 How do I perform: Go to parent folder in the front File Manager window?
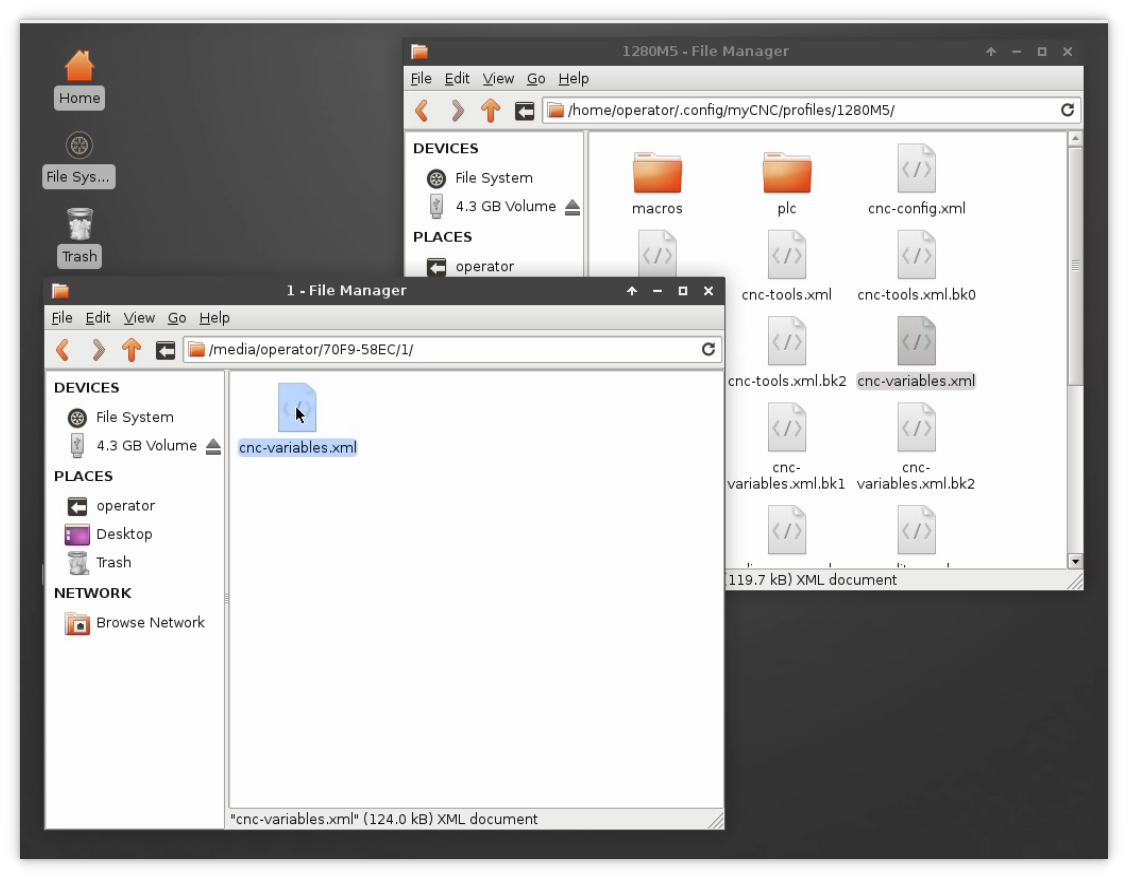(x=131, y=349)
